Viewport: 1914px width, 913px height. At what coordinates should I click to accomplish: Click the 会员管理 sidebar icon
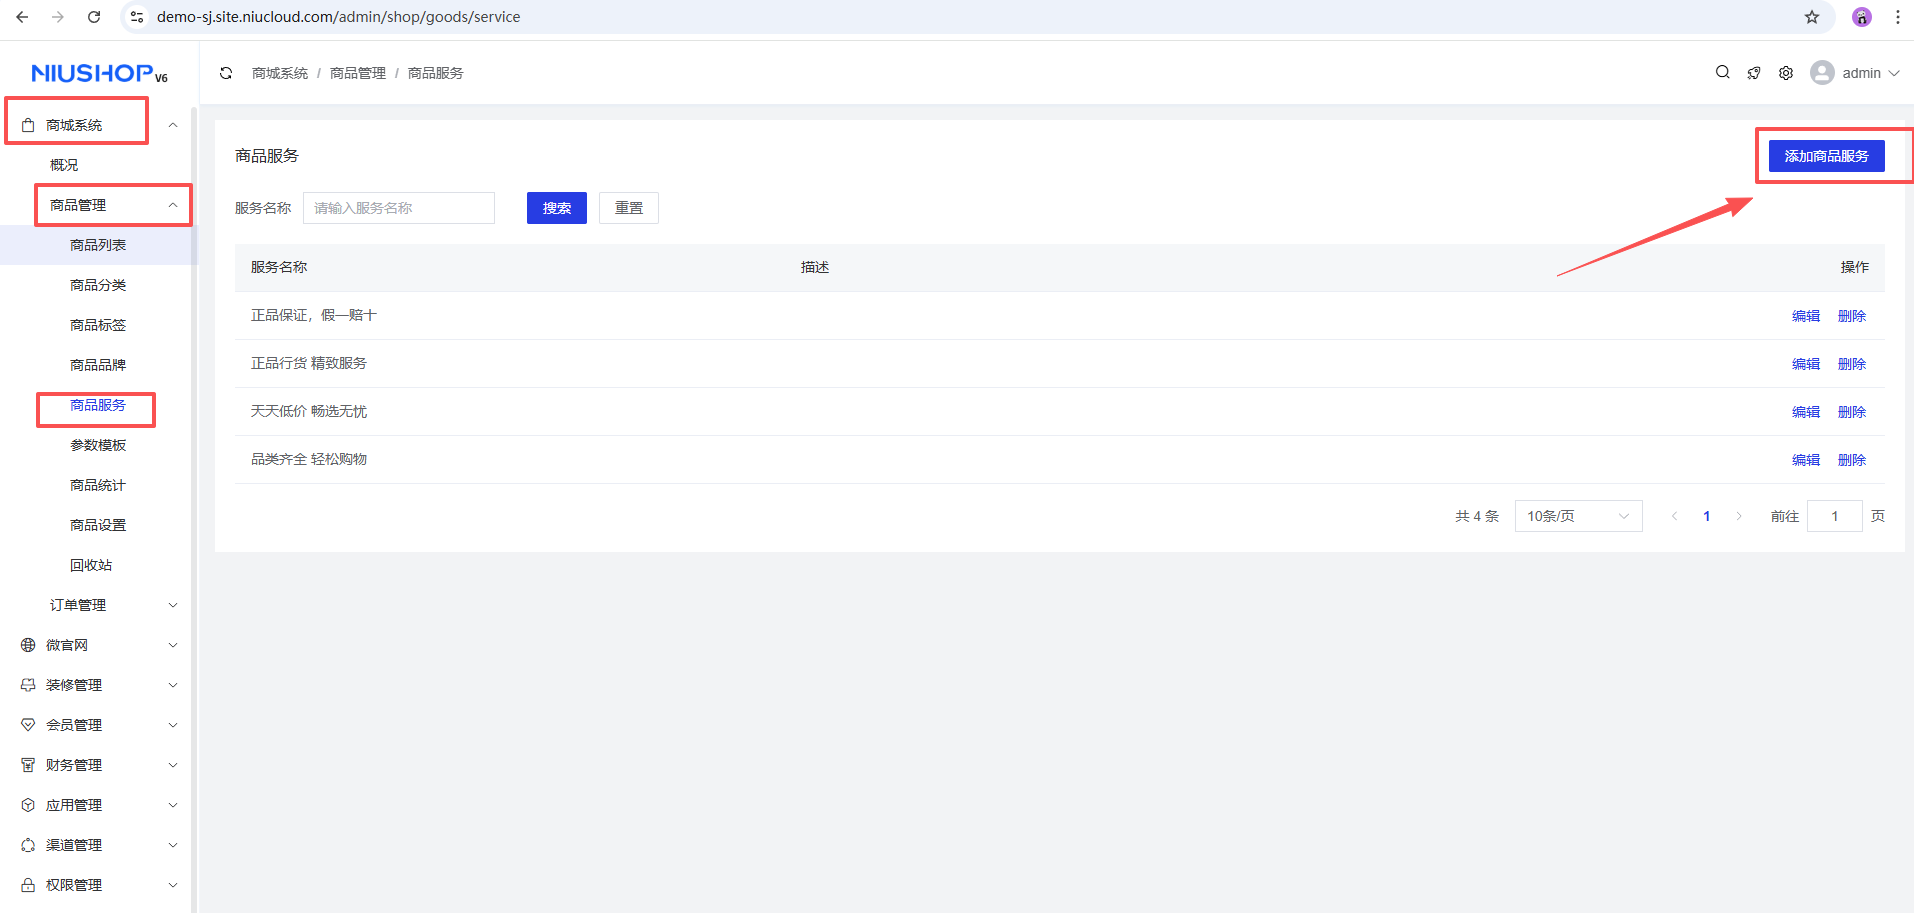click(x=28, y=725)
